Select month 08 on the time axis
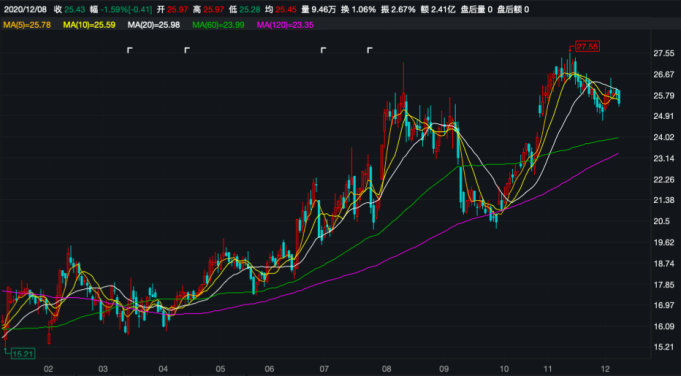The height and width of the screenshot is (376, 681). click(387, 369)
